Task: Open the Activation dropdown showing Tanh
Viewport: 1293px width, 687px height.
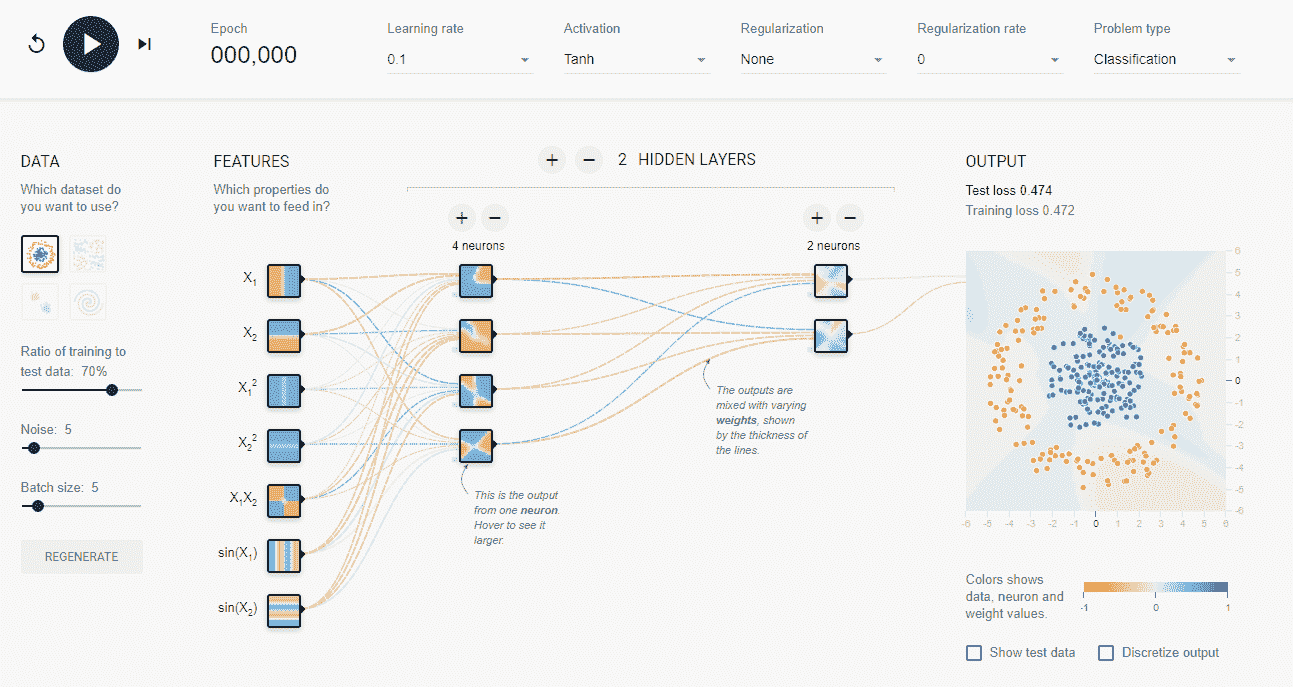Action: (x=636, y=60)
